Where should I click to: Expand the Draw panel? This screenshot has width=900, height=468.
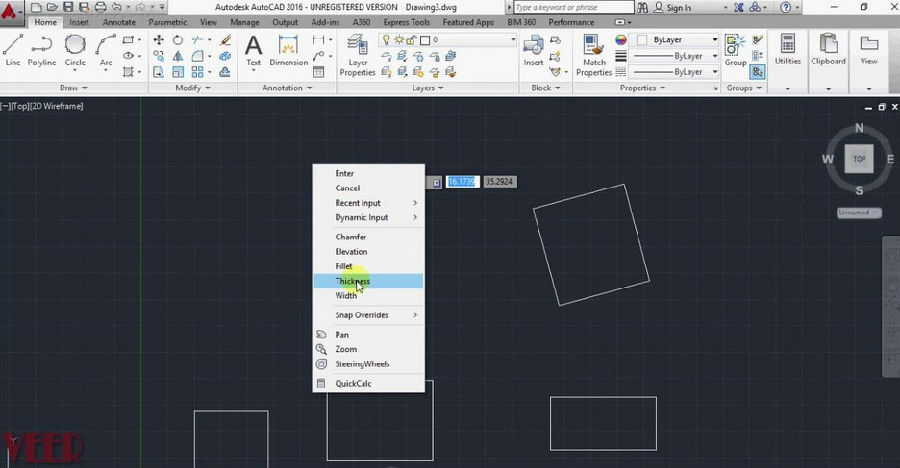73,88
